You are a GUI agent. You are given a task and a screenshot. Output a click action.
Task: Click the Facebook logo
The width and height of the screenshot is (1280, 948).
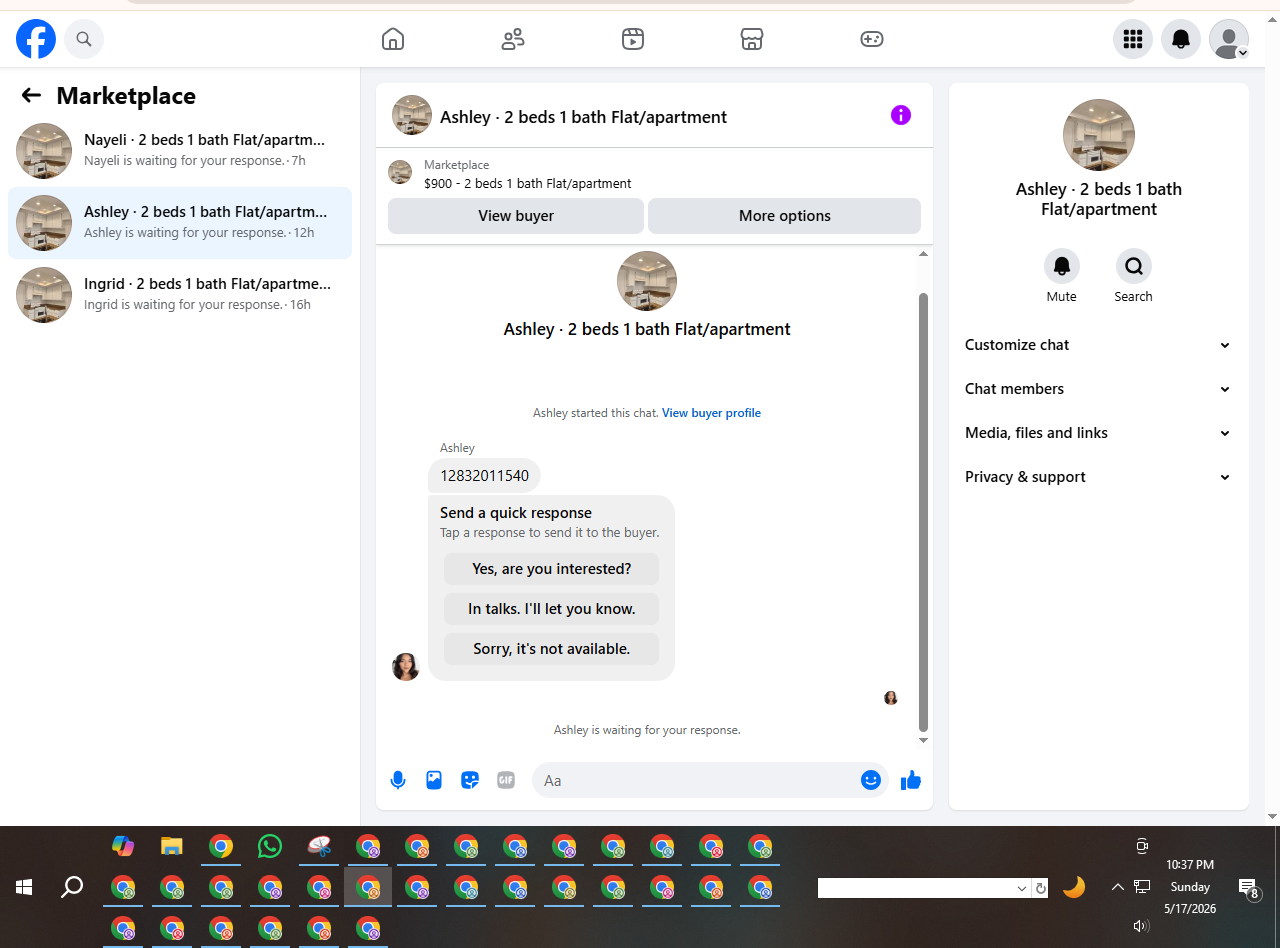(x=36, y=39)
